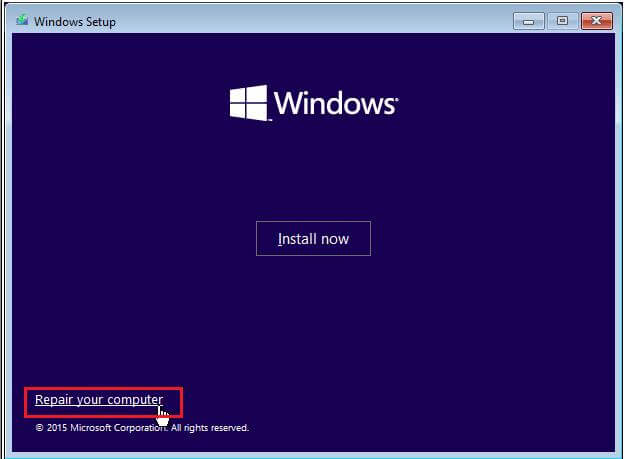Close the Windows Setup window
Image resolution: width=625 pixels, height=459 pixels.
pos(596,21)
